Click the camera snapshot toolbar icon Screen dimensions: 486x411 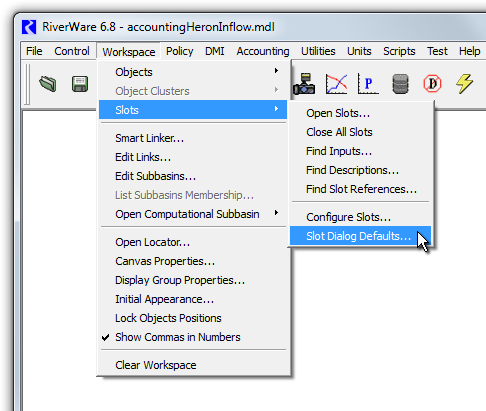click(304, 84)
